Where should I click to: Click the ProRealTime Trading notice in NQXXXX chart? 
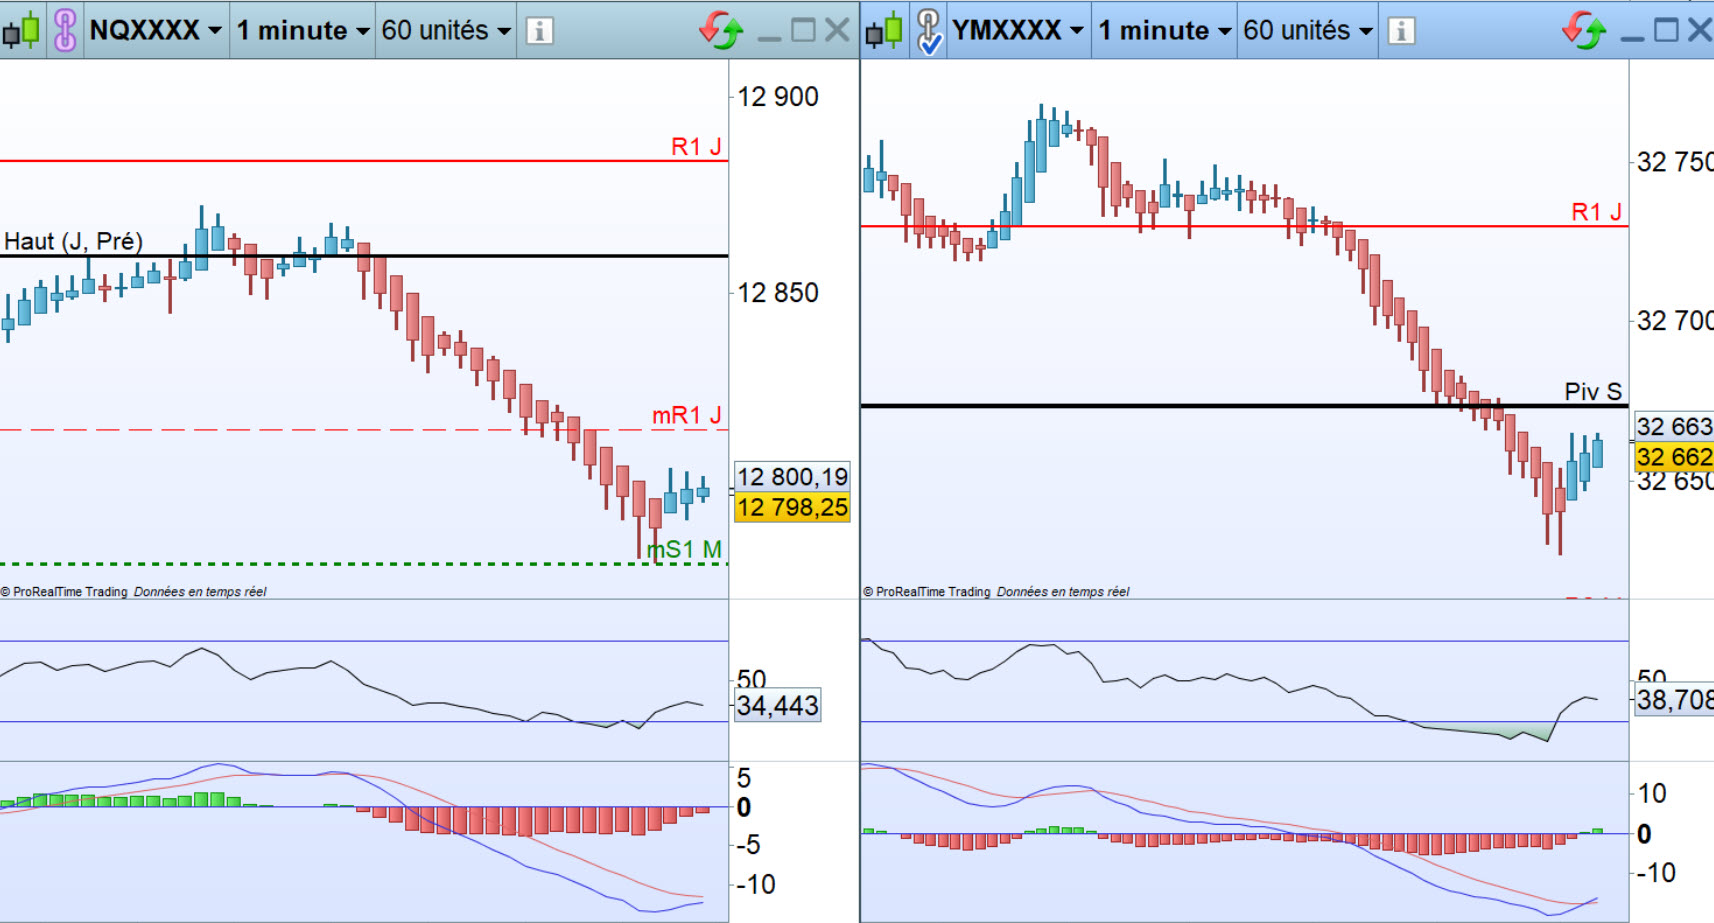point(134,592)
